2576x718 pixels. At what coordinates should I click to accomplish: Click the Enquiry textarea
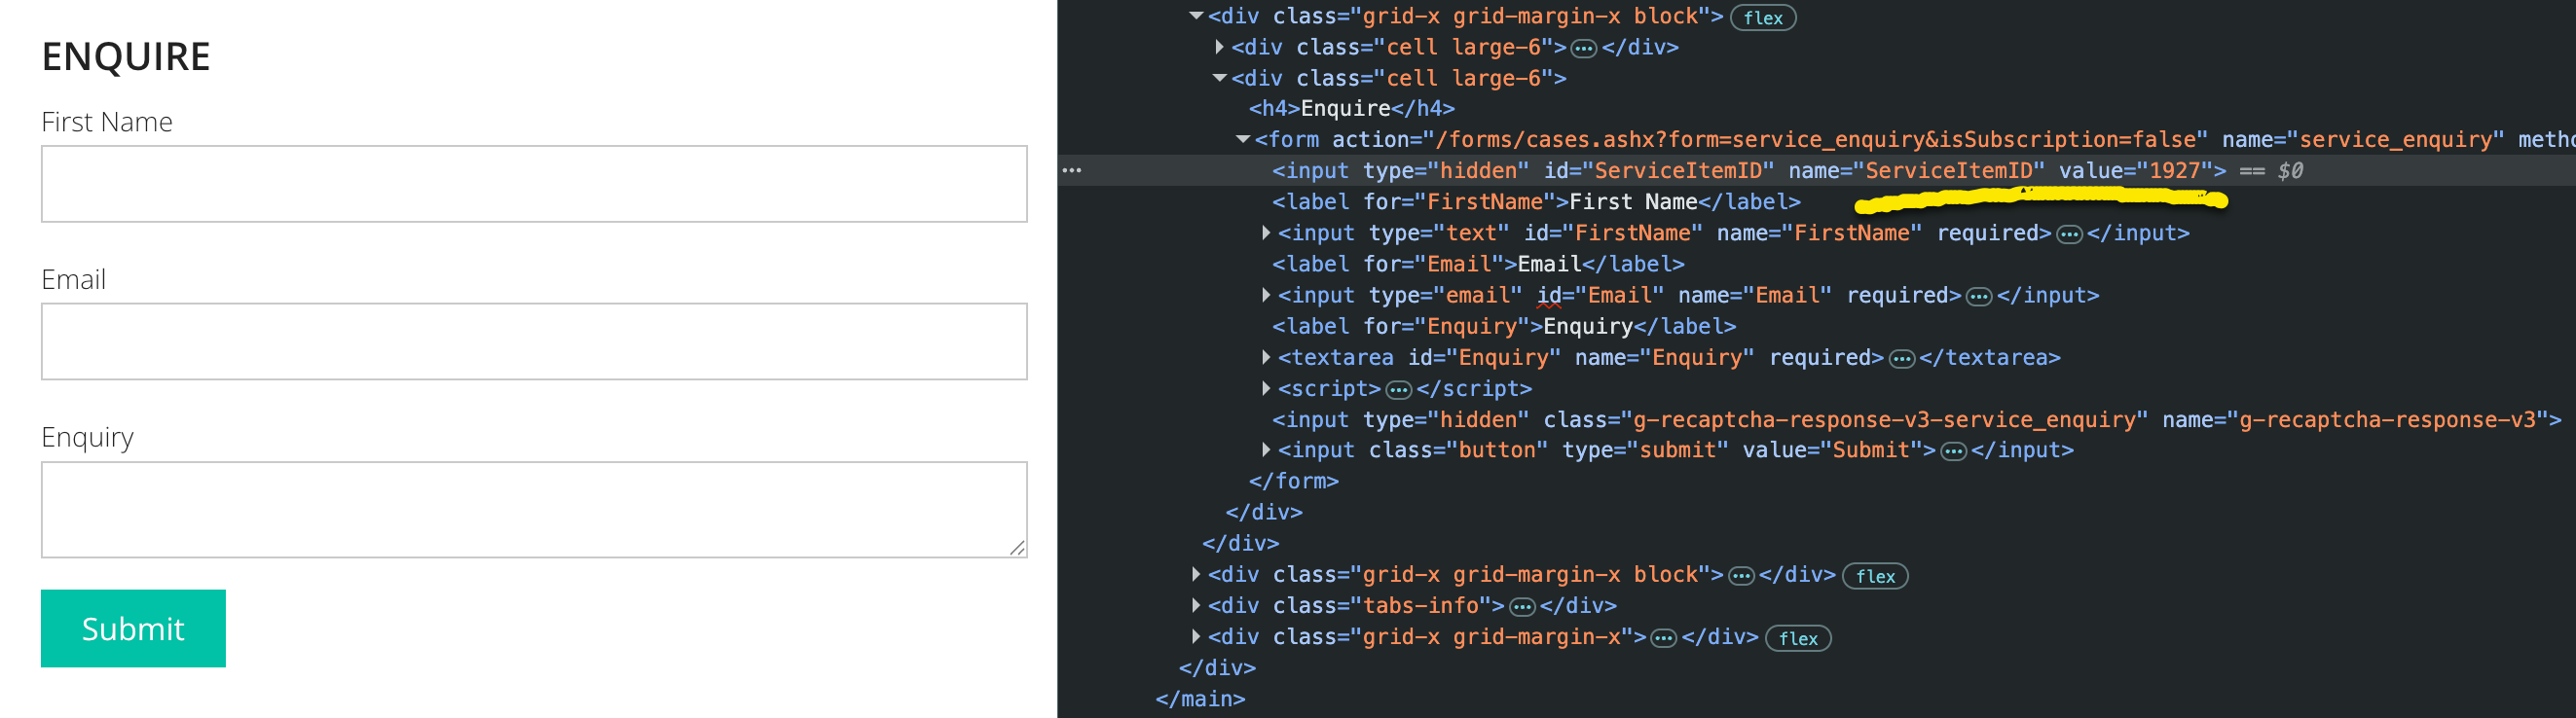534,510
